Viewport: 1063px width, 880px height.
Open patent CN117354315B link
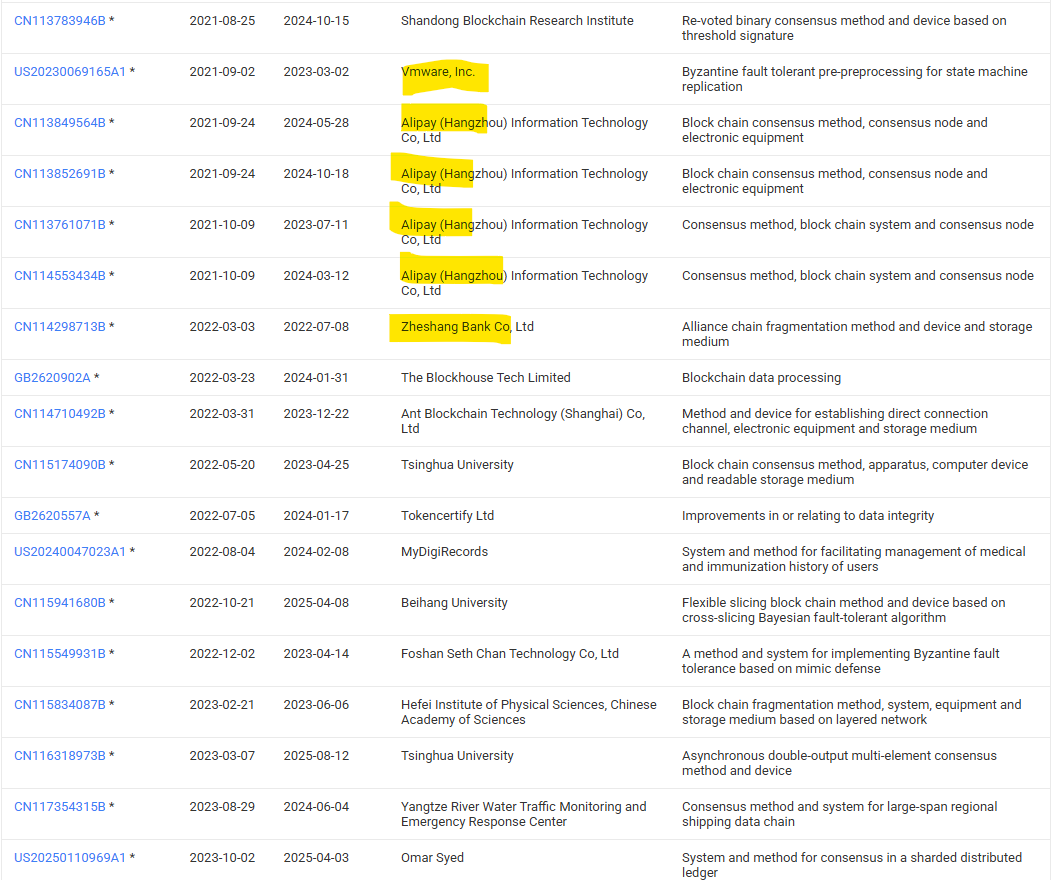[x=60, y=807]
